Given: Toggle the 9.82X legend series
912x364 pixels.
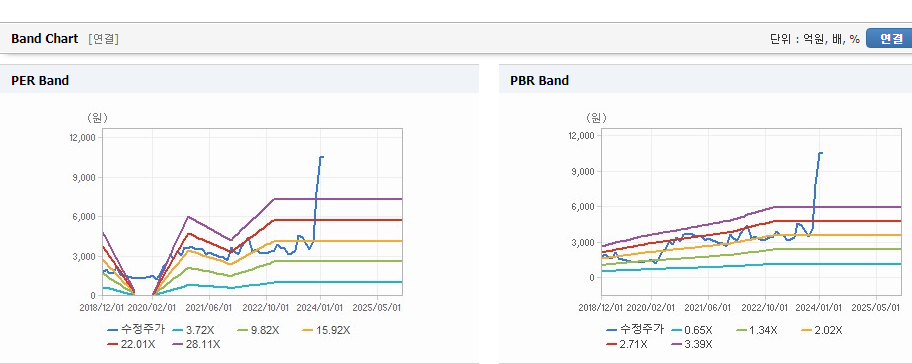Looking at the screenshot, I should (259, 330).
